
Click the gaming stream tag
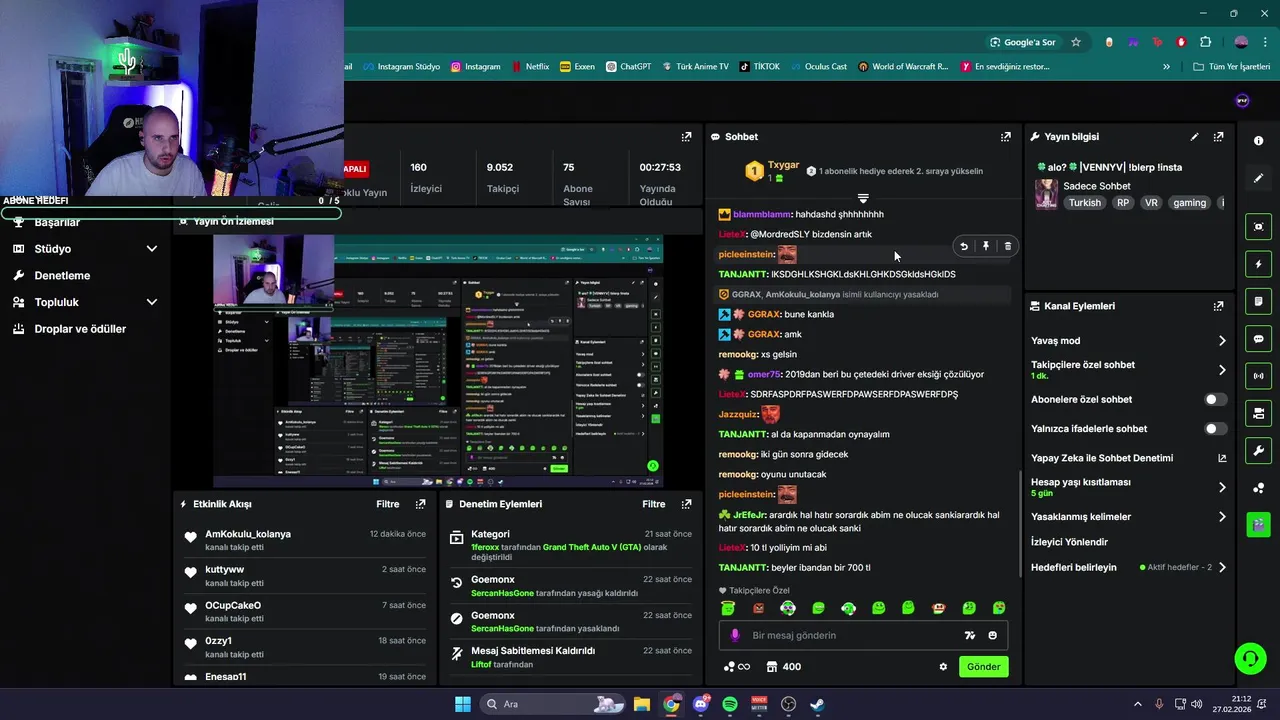[x=1189, y=203]
